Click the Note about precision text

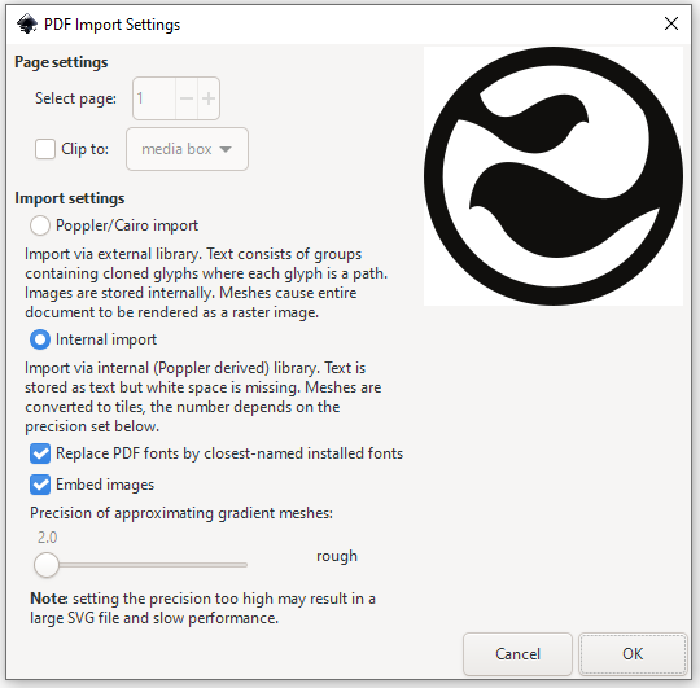coord(203,608)
